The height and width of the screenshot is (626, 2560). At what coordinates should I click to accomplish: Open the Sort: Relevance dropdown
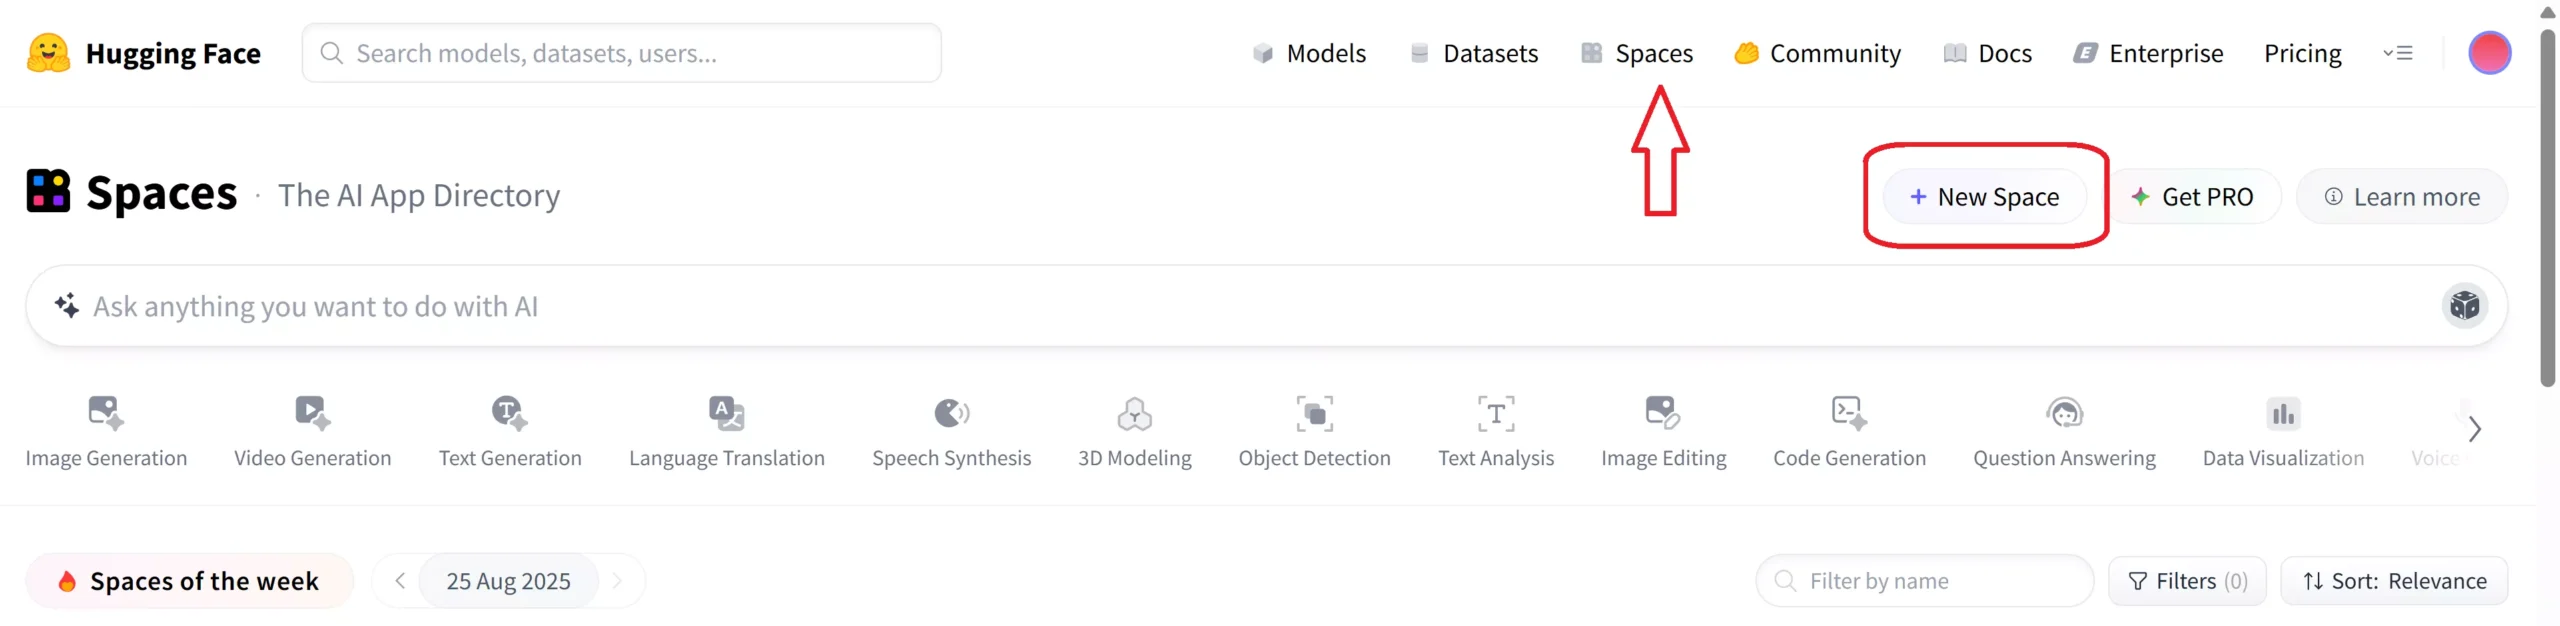(x=2393, y=581)
